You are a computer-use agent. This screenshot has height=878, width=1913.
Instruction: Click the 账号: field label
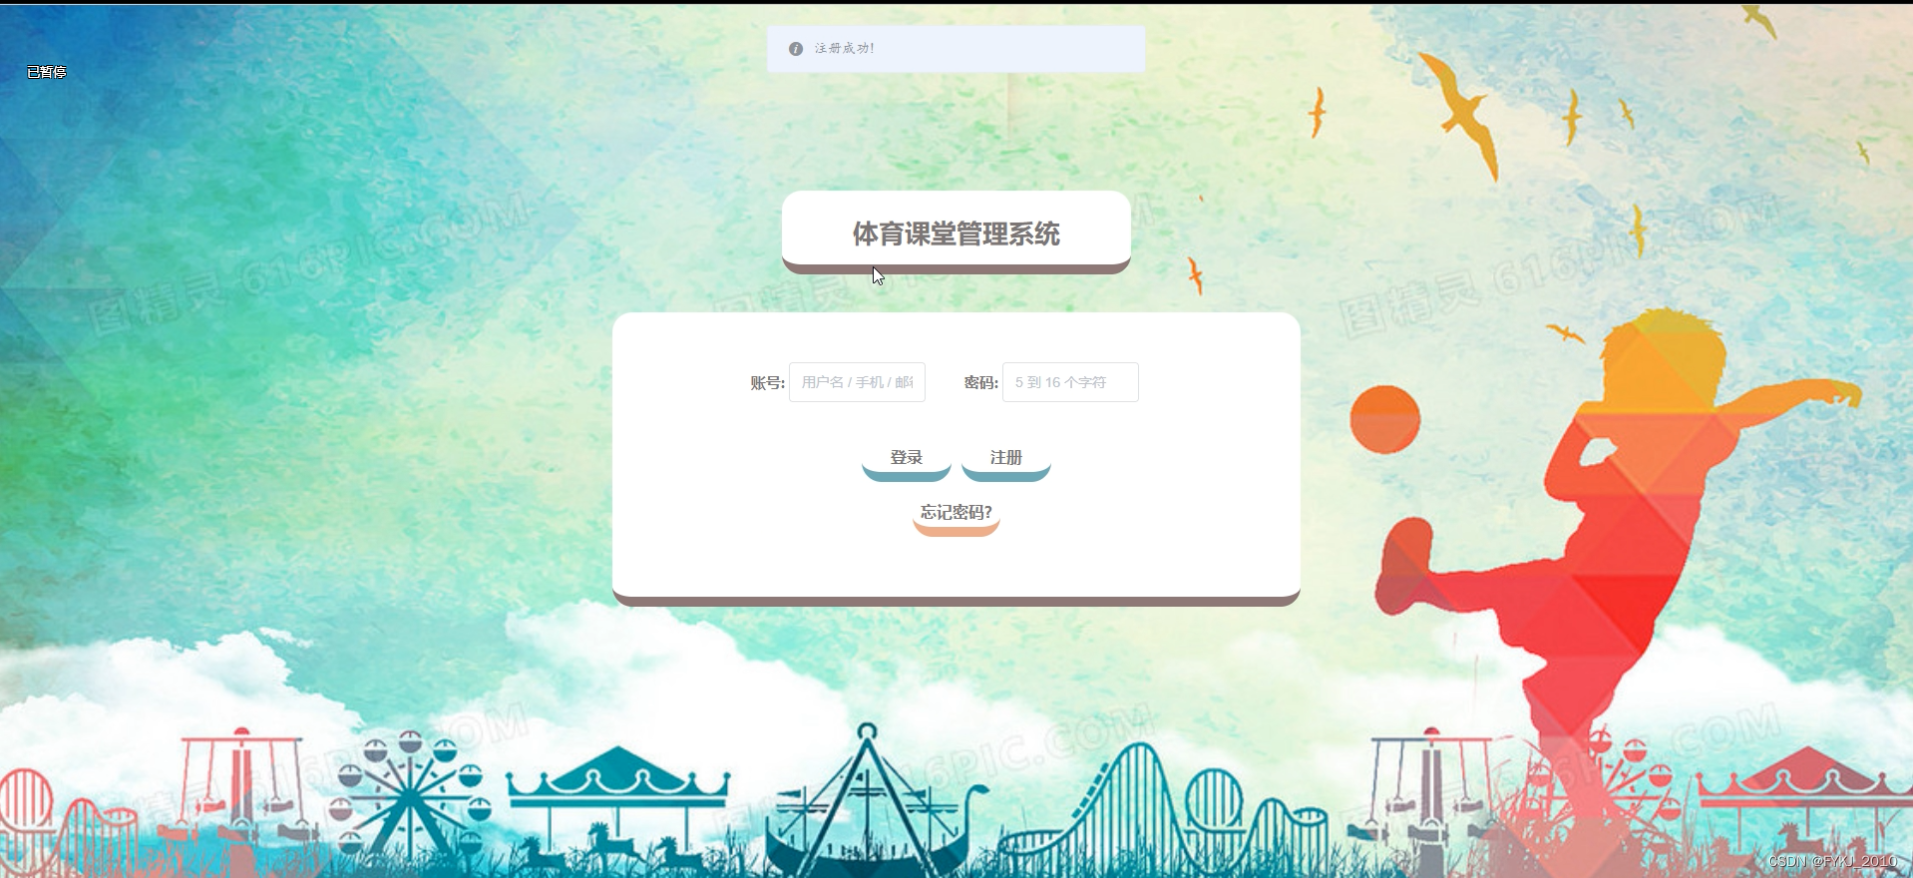coord(767,382)
